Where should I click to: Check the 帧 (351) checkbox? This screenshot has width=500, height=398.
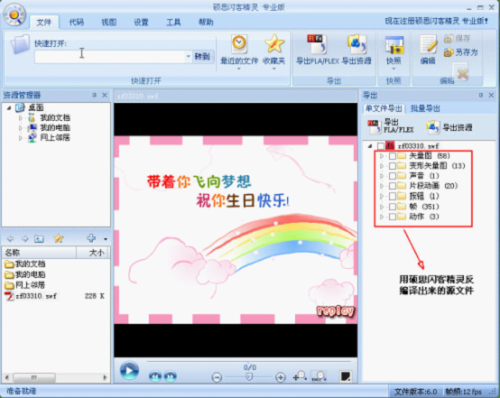[392, 207]
